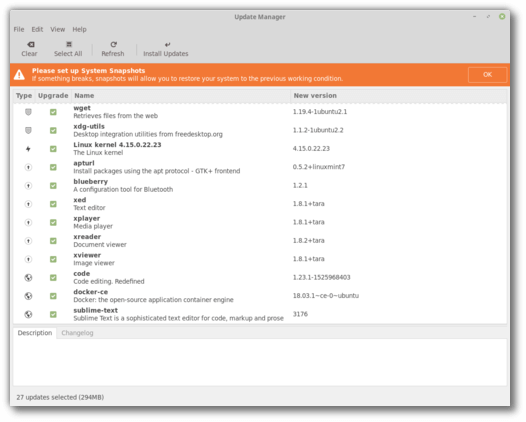
Task: Click the up-arrow type icon for xed
Action: pos(29,204)
